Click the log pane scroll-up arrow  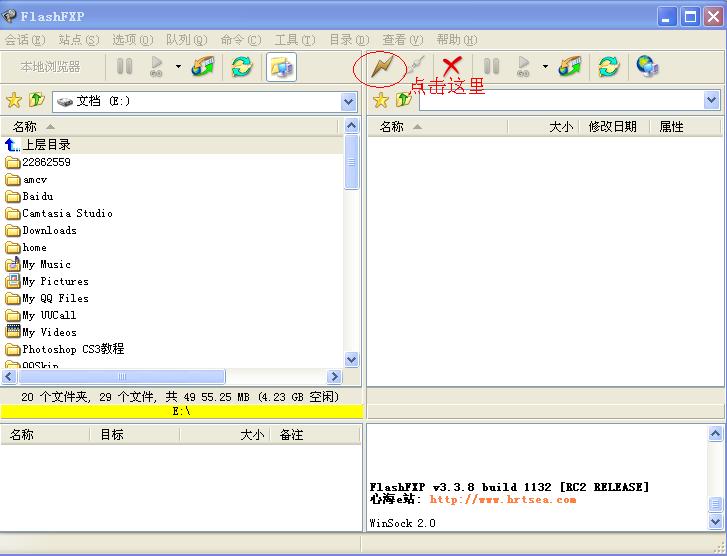pyautogui.click(x=715, y=434)
